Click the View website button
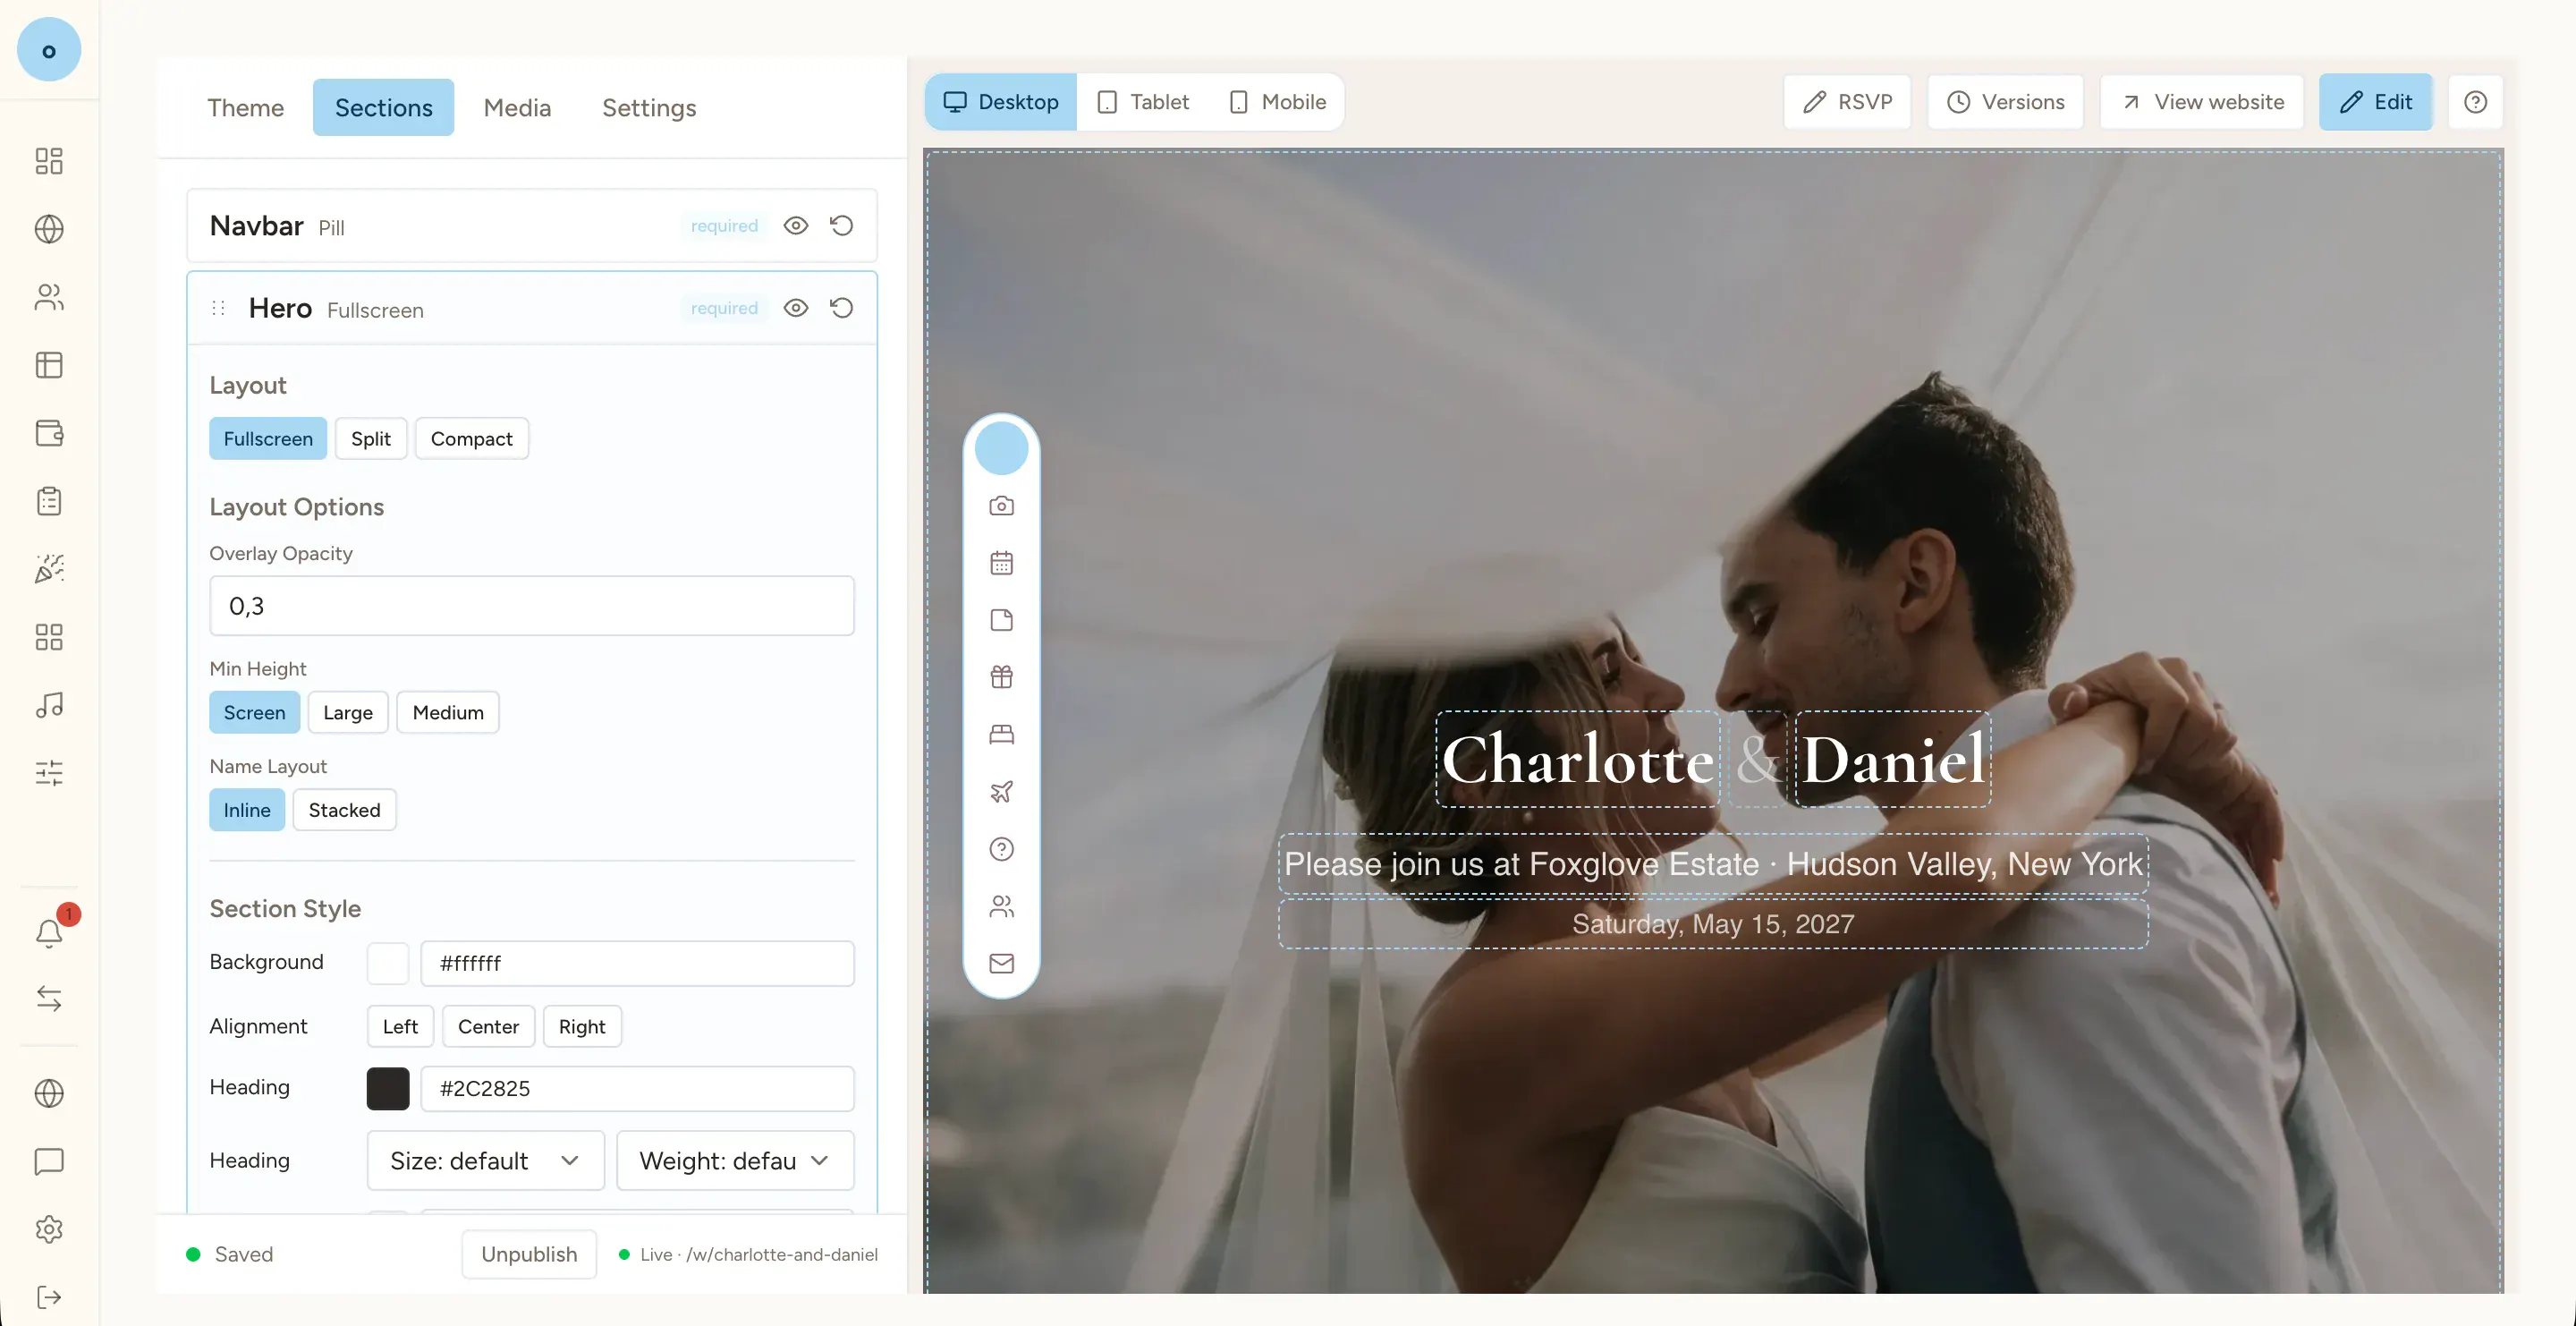Screen dimensions: 2576x1326 point(2201,102)
